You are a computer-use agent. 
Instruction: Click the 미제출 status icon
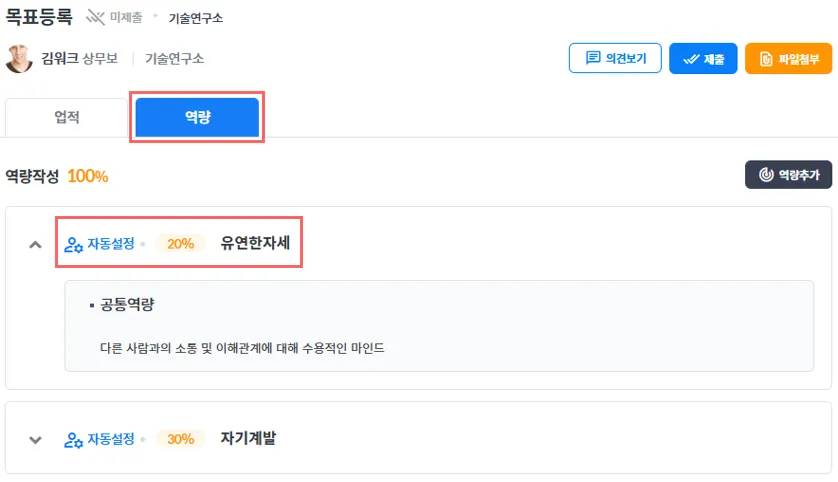[95, 17]
